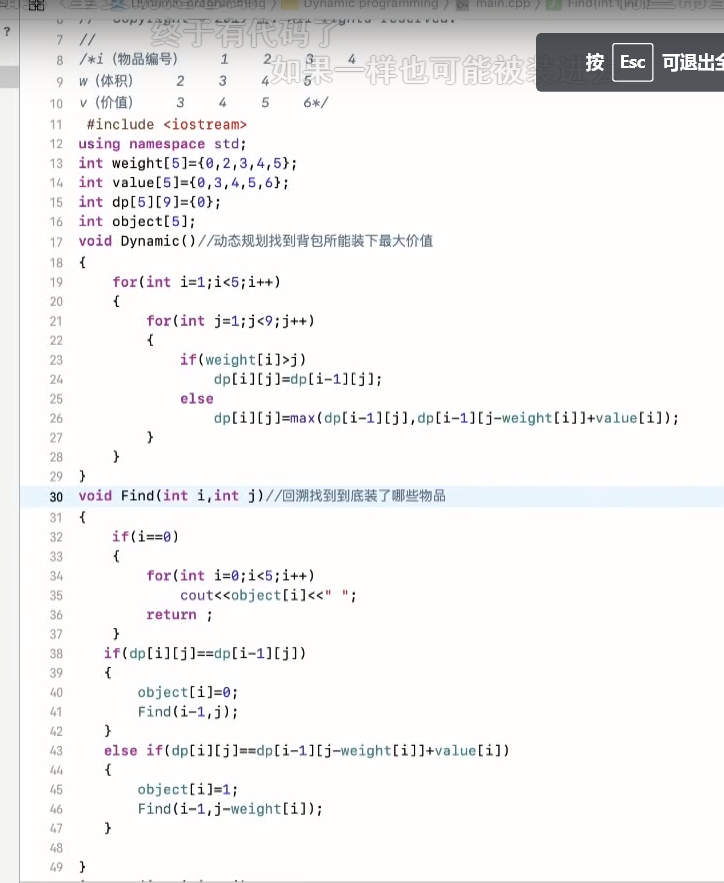Click the "for(int j=1;j<9;j++)" loop line
Viewport: 724px width, 883px height.
click(230, 321)
